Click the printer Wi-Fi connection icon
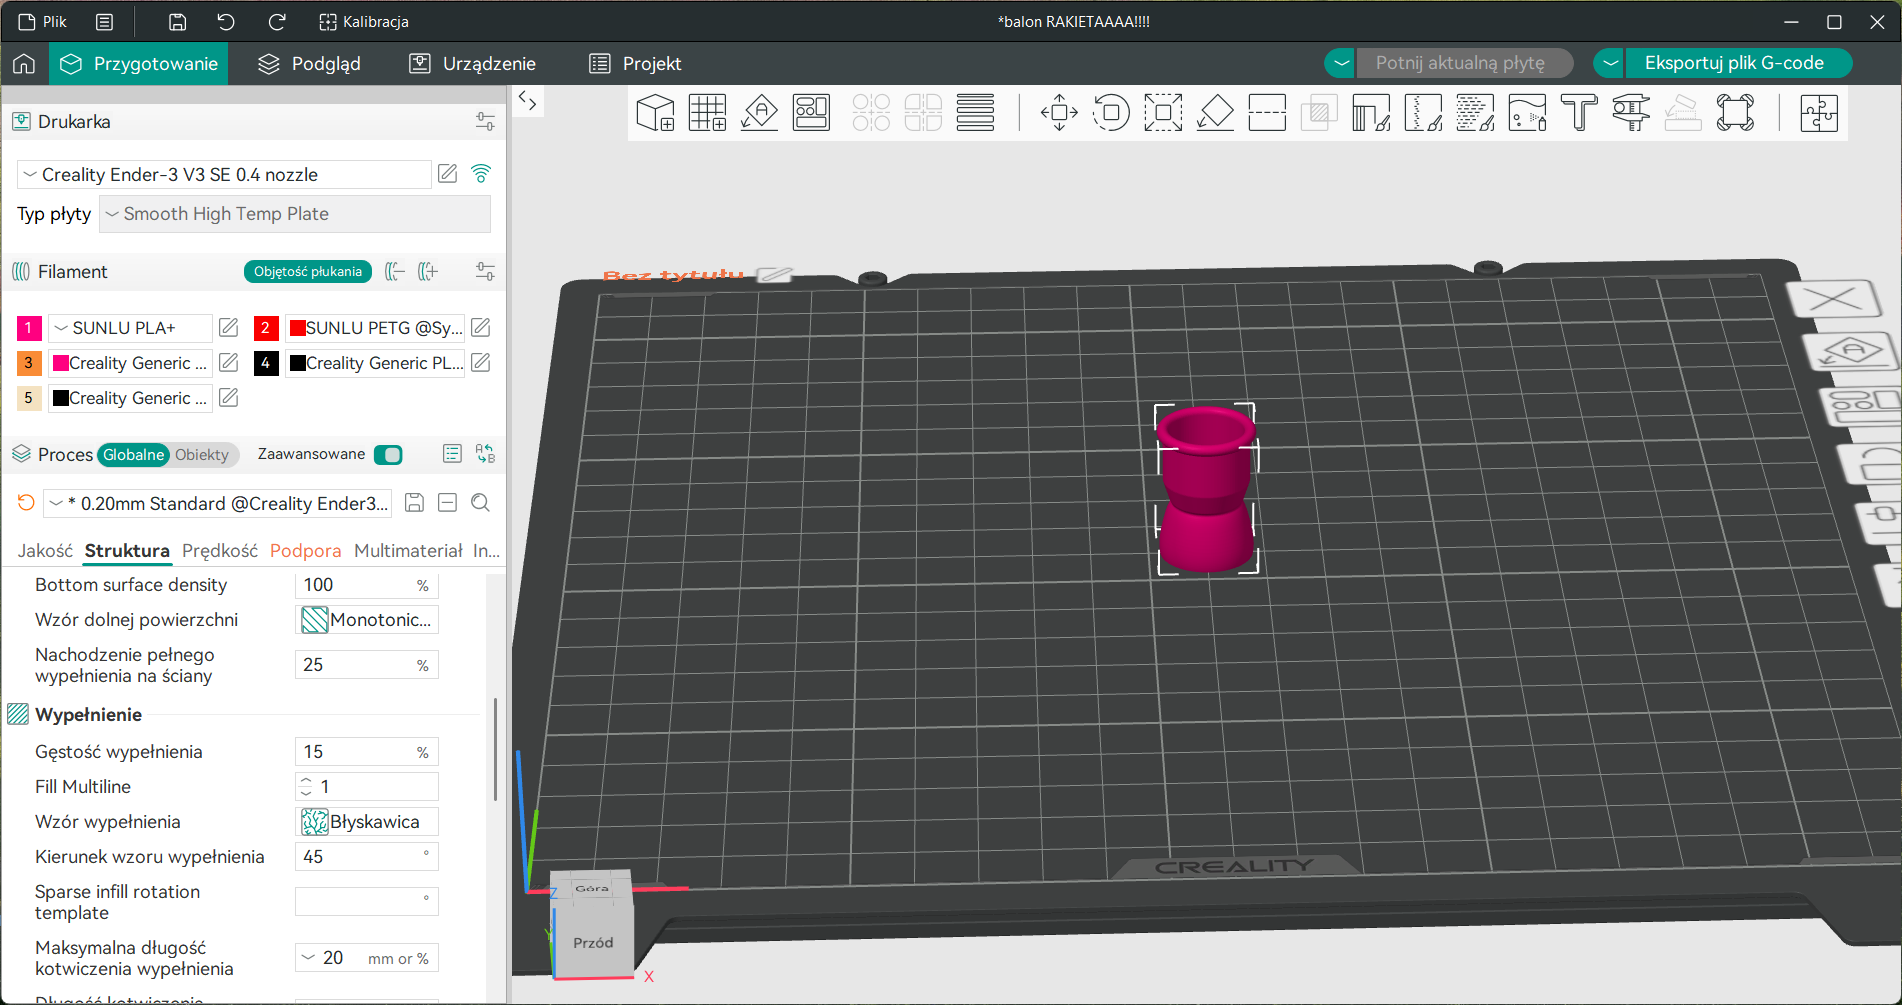1902x1005 pixels. [x=481, y=174]
